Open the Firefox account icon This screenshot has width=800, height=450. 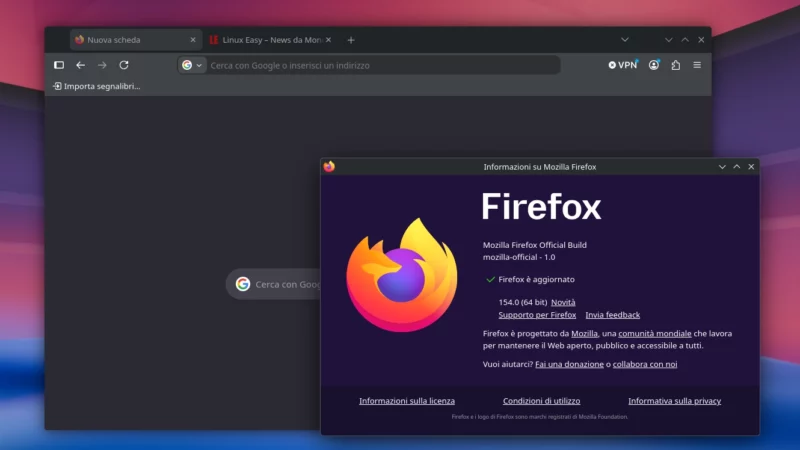[x=654, y=65]
